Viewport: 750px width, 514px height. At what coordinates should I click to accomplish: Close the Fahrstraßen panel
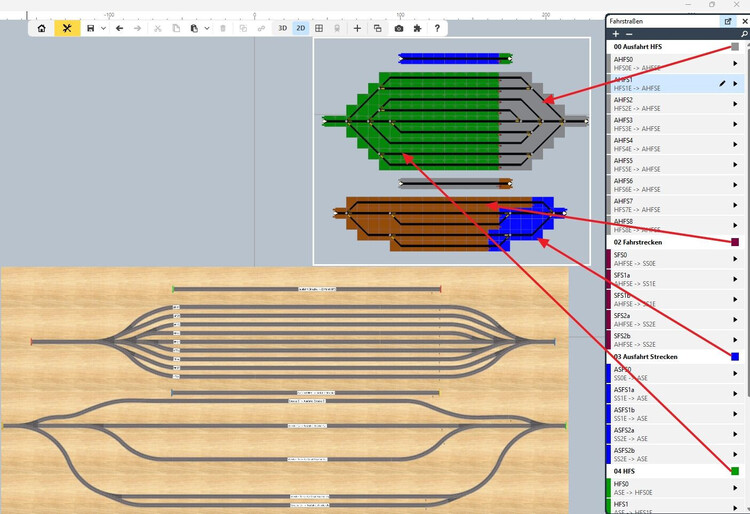tap(745, 21)
